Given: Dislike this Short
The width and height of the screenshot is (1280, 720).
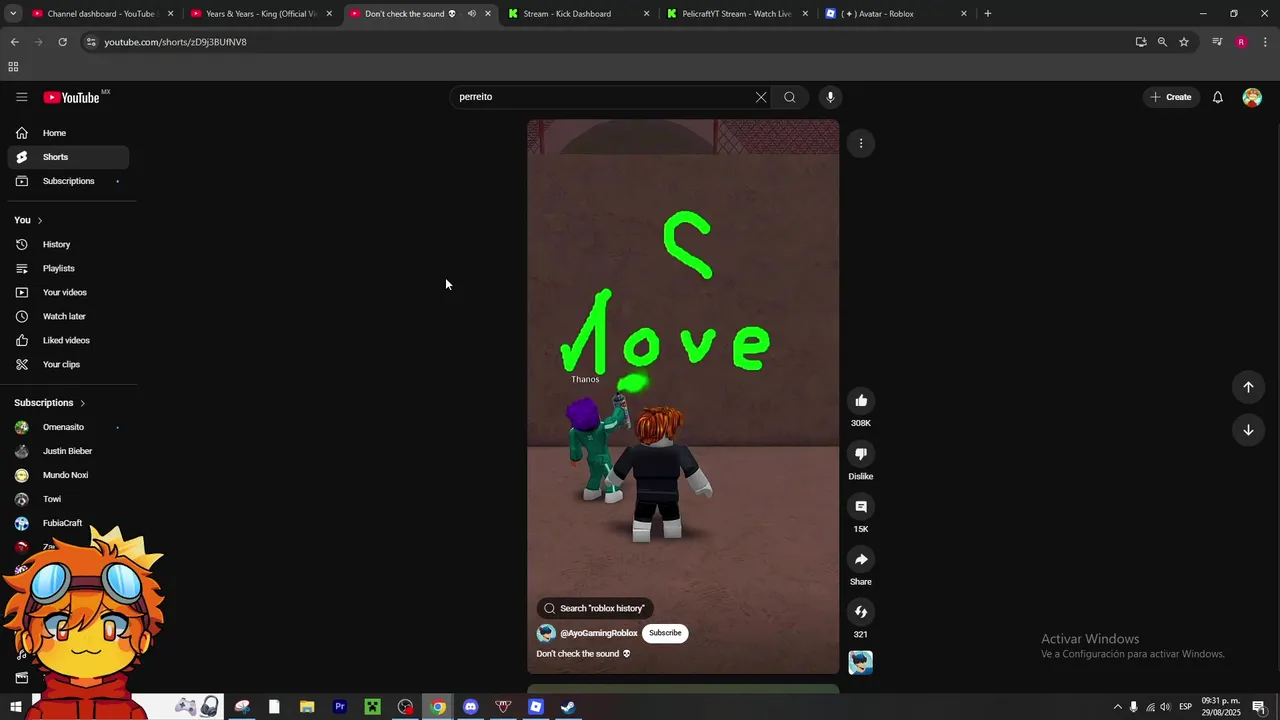Looking at the screenshot, I should tap(861, 454).
